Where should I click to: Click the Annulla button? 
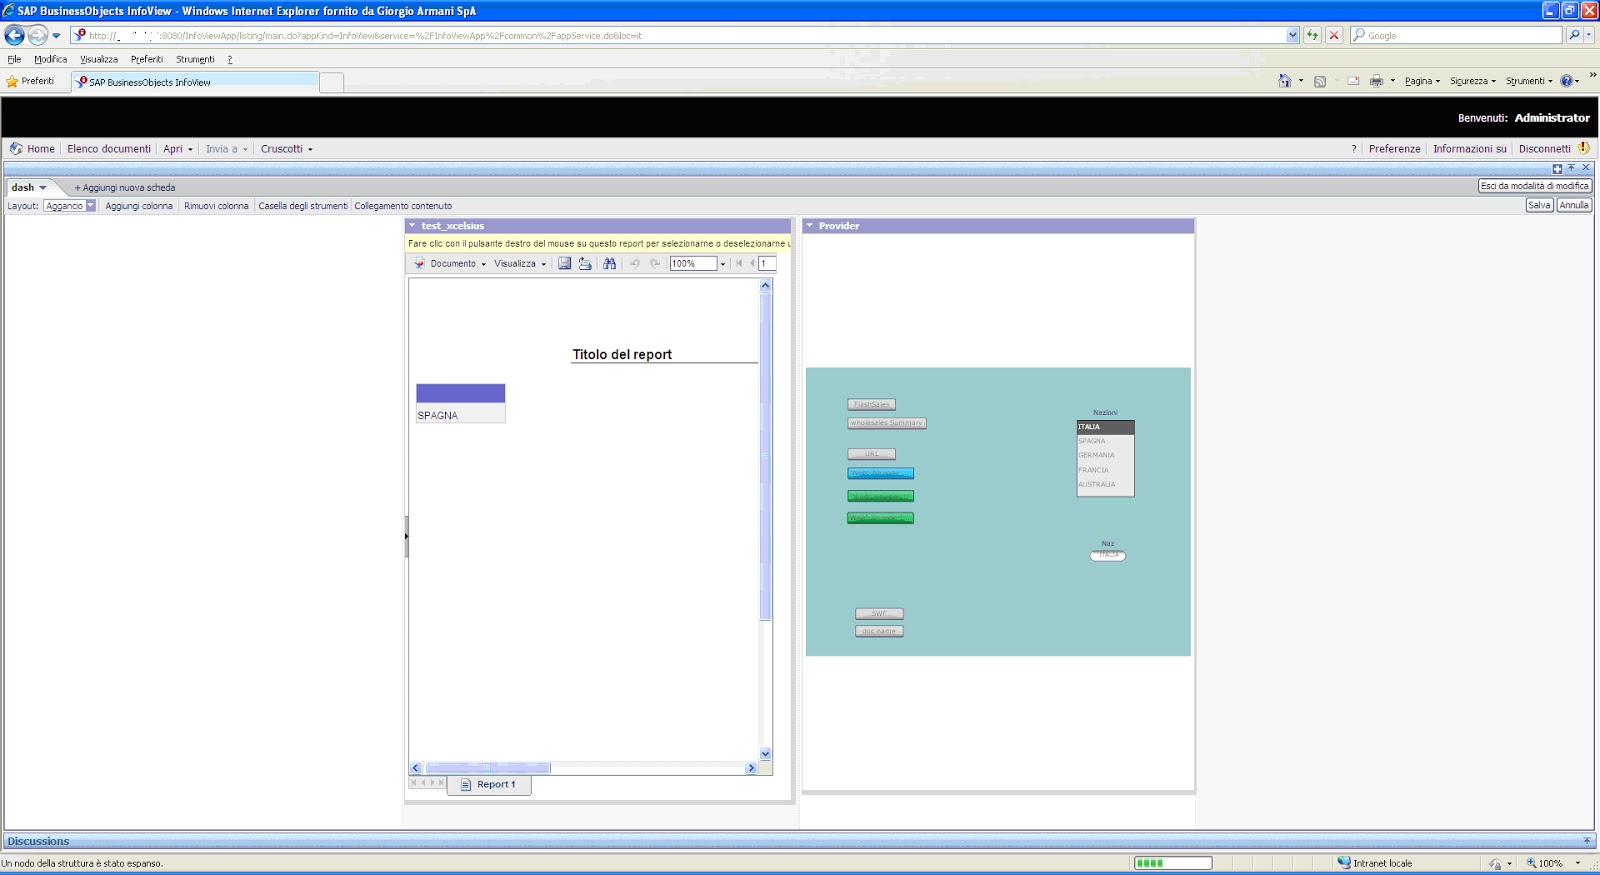pos(1574,205)
